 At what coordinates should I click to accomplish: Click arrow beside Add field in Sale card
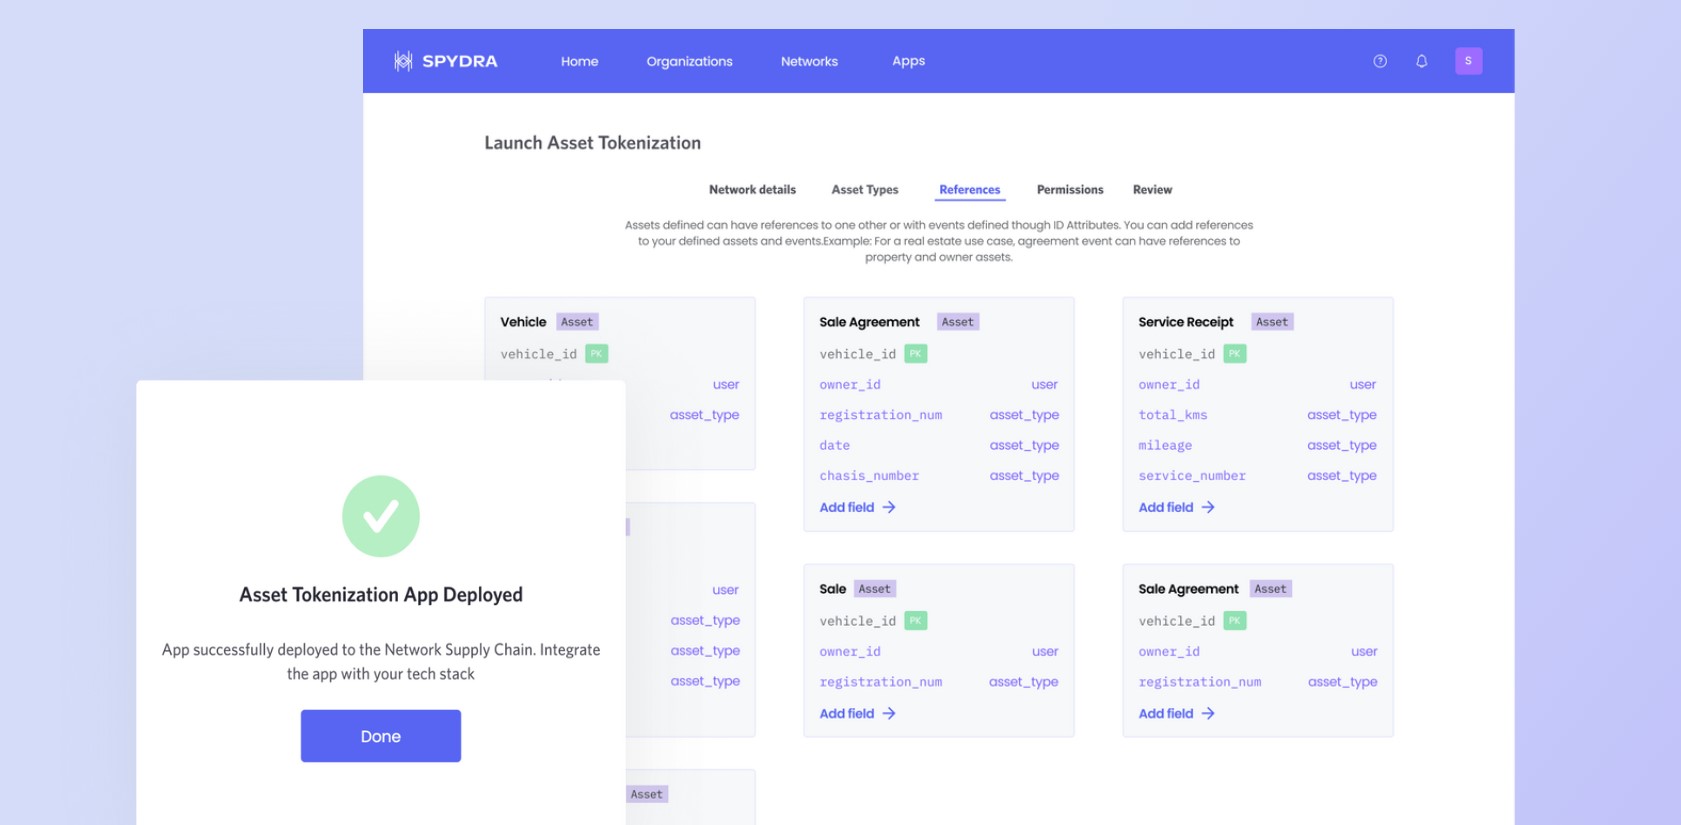[889, 714]
